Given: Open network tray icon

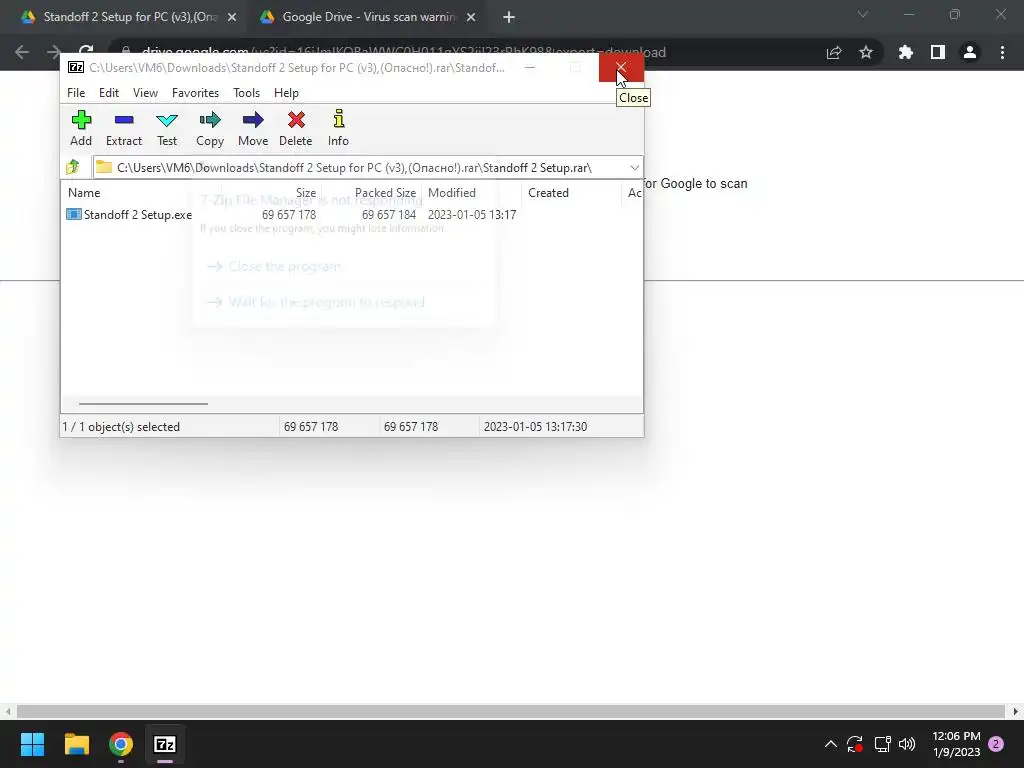Looking at the screenshot, I should [882, 744].
